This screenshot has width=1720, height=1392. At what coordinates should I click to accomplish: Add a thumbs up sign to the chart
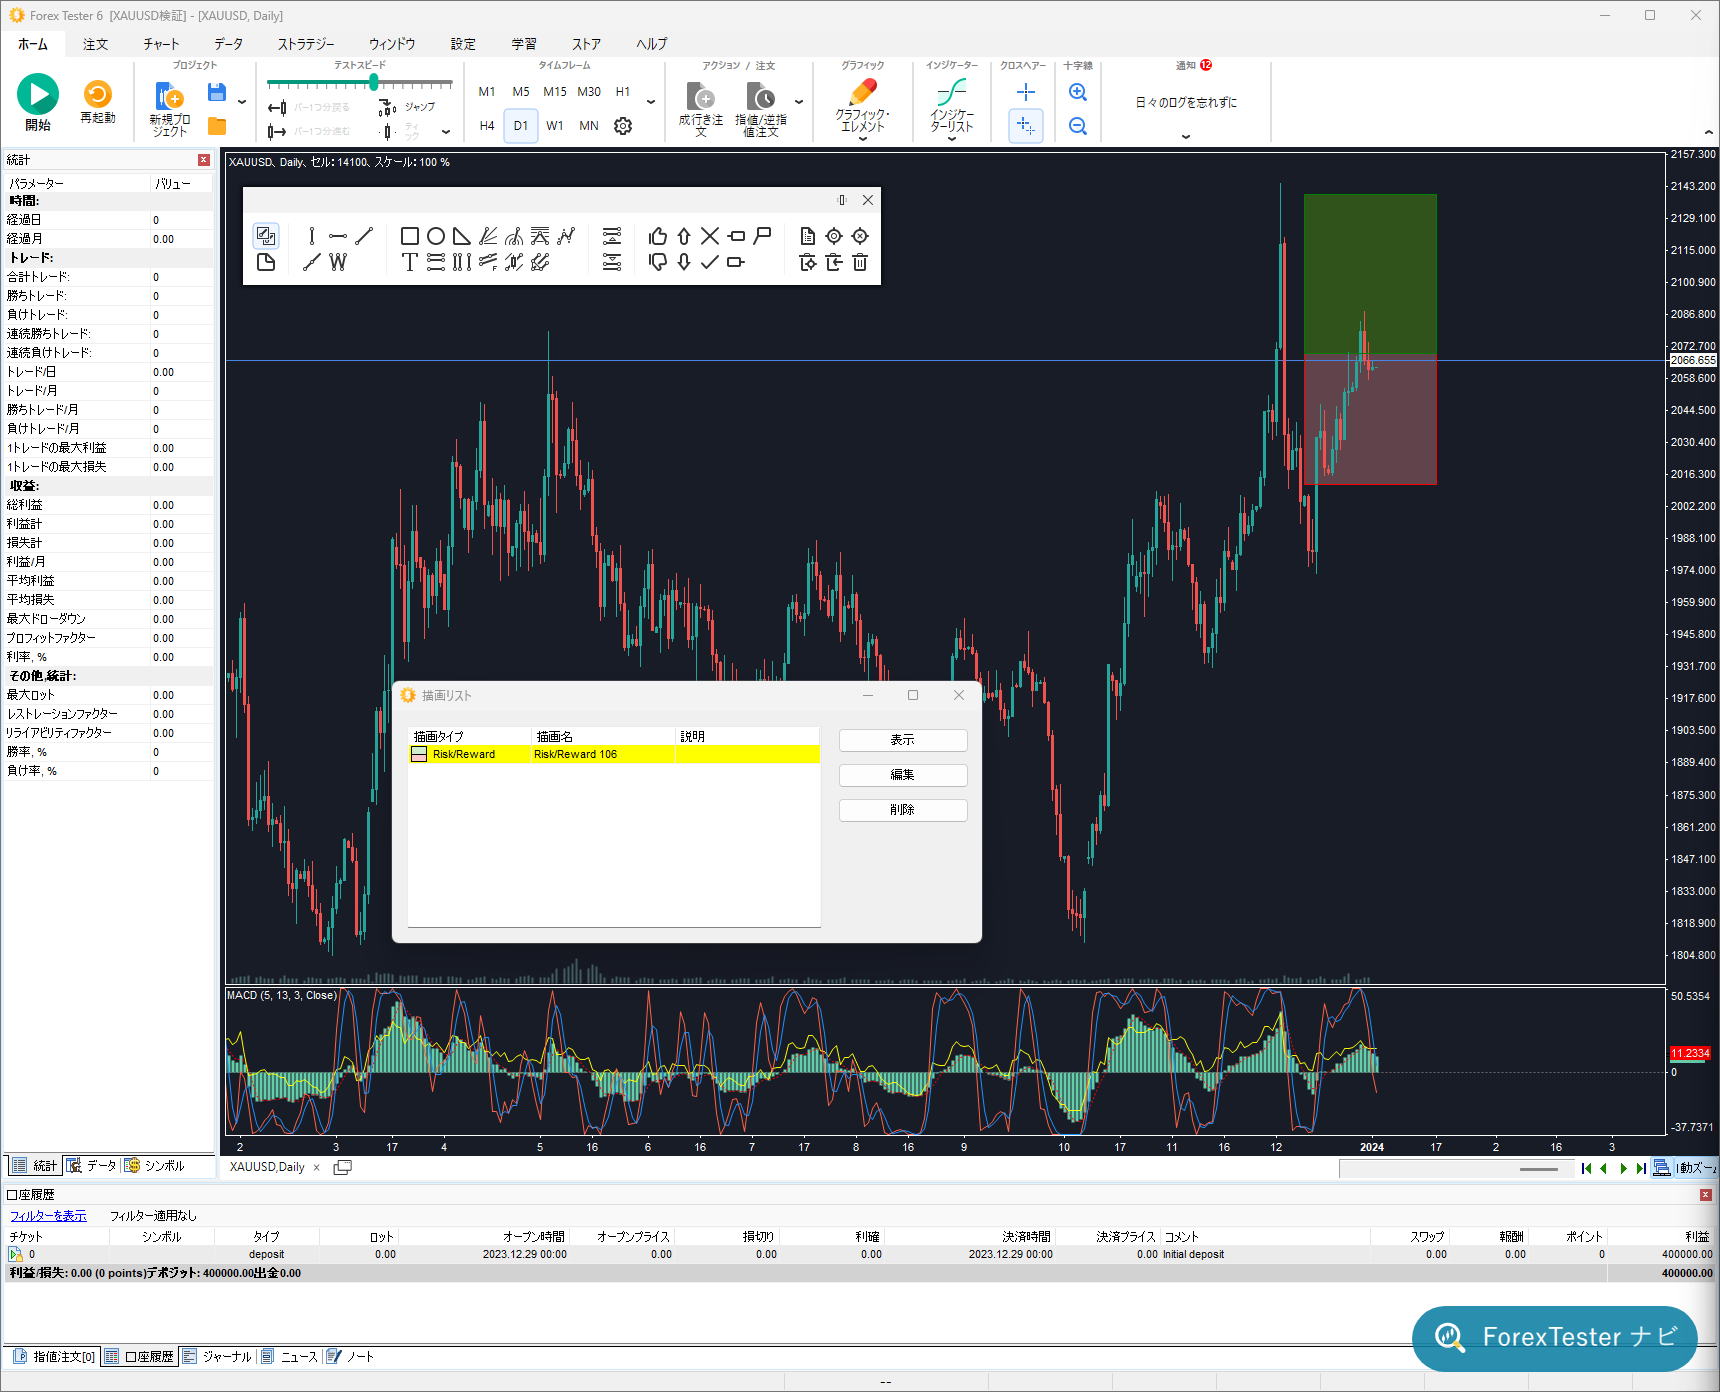coord(658,236)
